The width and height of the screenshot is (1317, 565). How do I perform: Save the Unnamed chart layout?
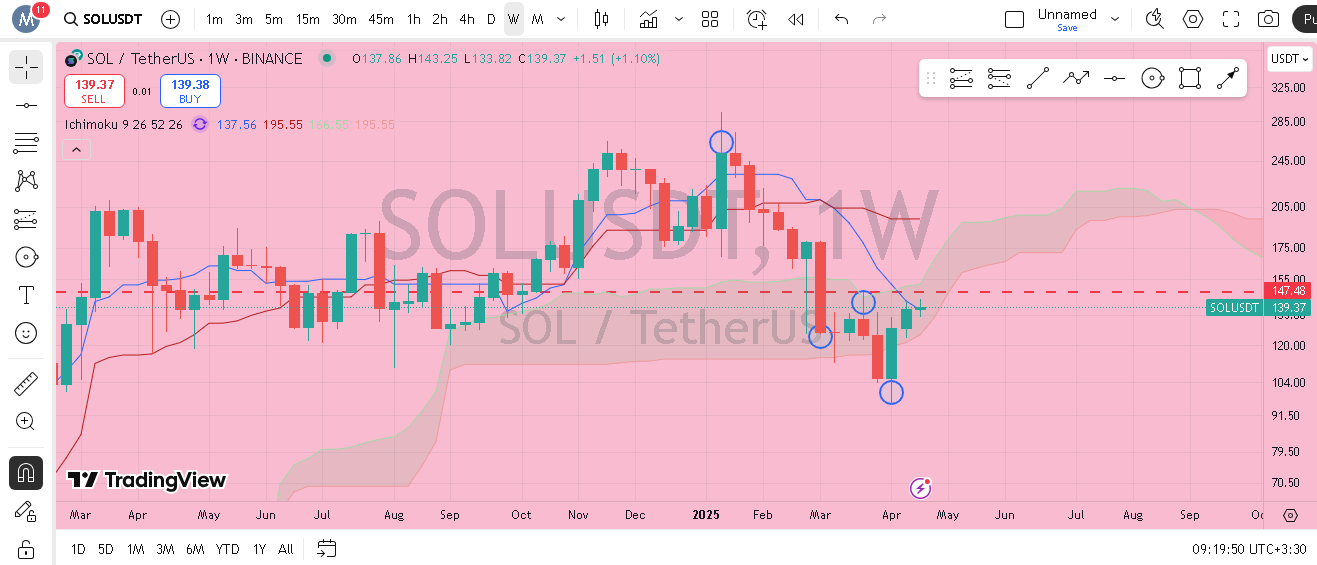1067,28
